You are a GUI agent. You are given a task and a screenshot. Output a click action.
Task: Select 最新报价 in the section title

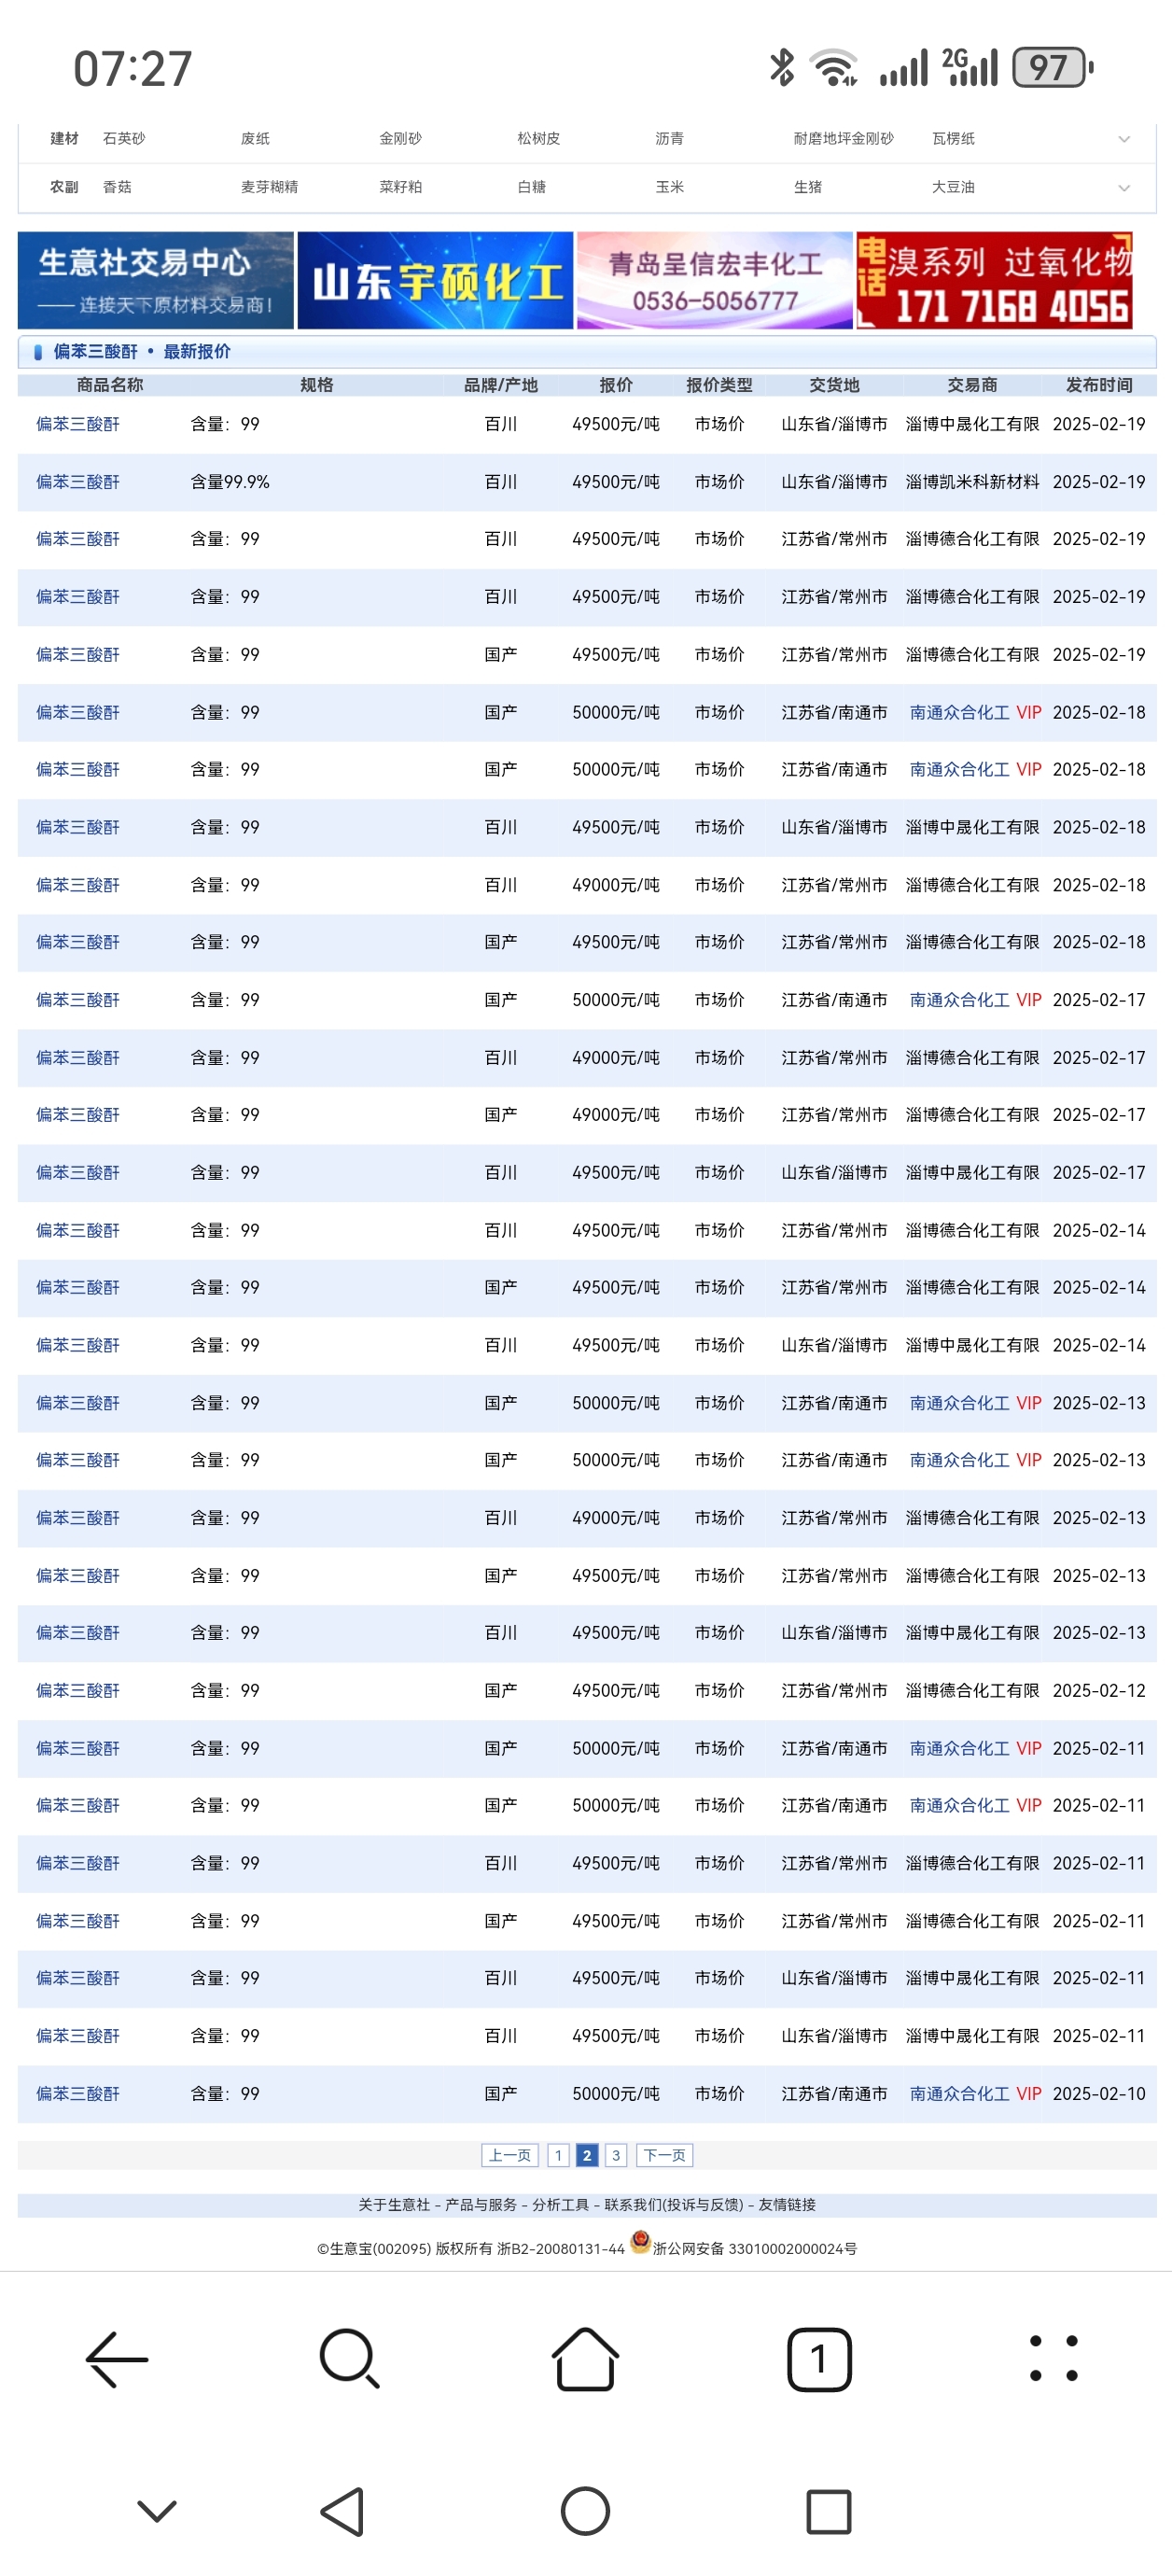[197, 352]
